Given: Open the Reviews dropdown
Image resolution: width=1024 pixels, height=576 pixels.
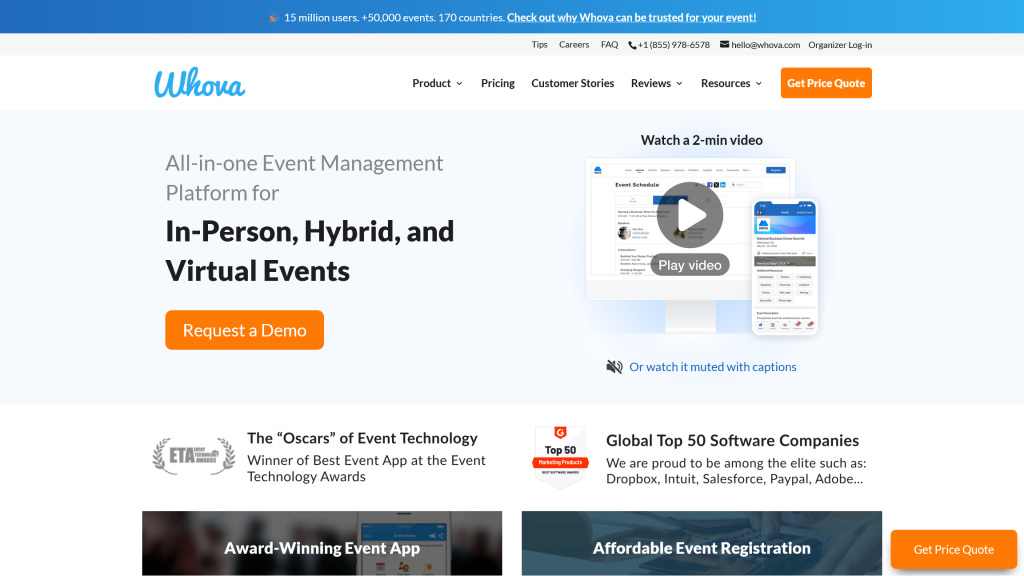Looking at the screenshot, I should click(x=656, y=83).
